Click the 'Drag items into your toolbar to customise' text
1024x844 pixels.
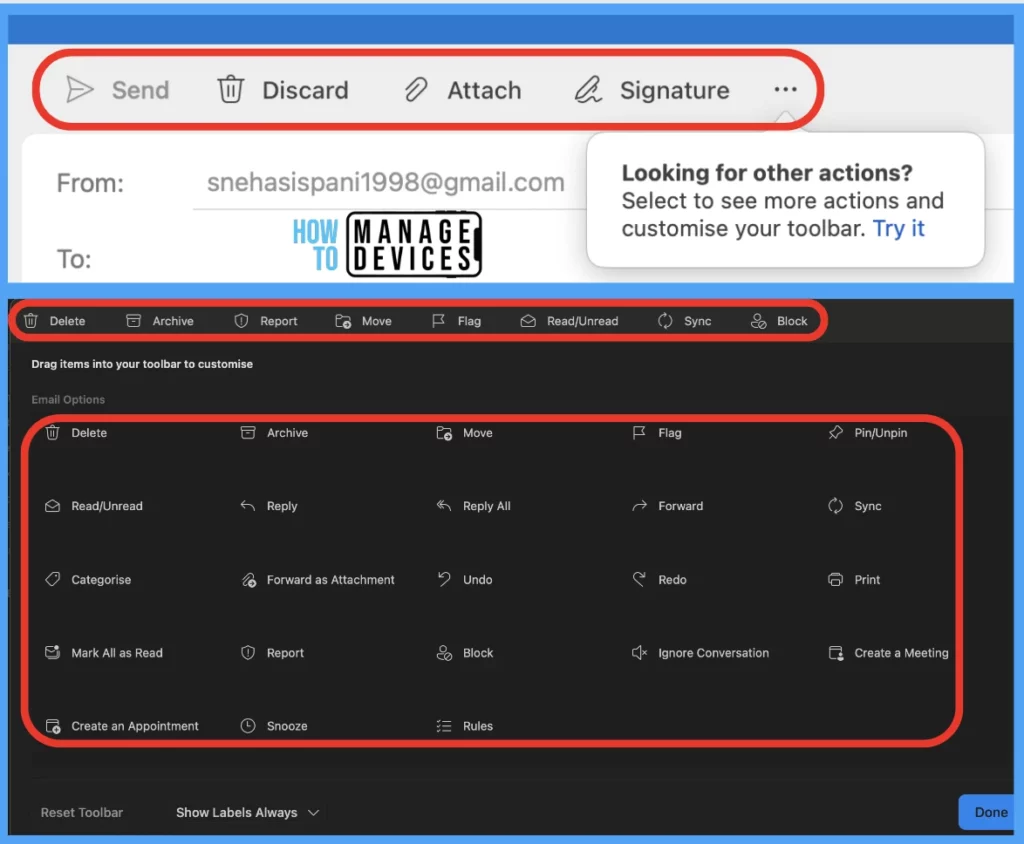tap(142, 364)
